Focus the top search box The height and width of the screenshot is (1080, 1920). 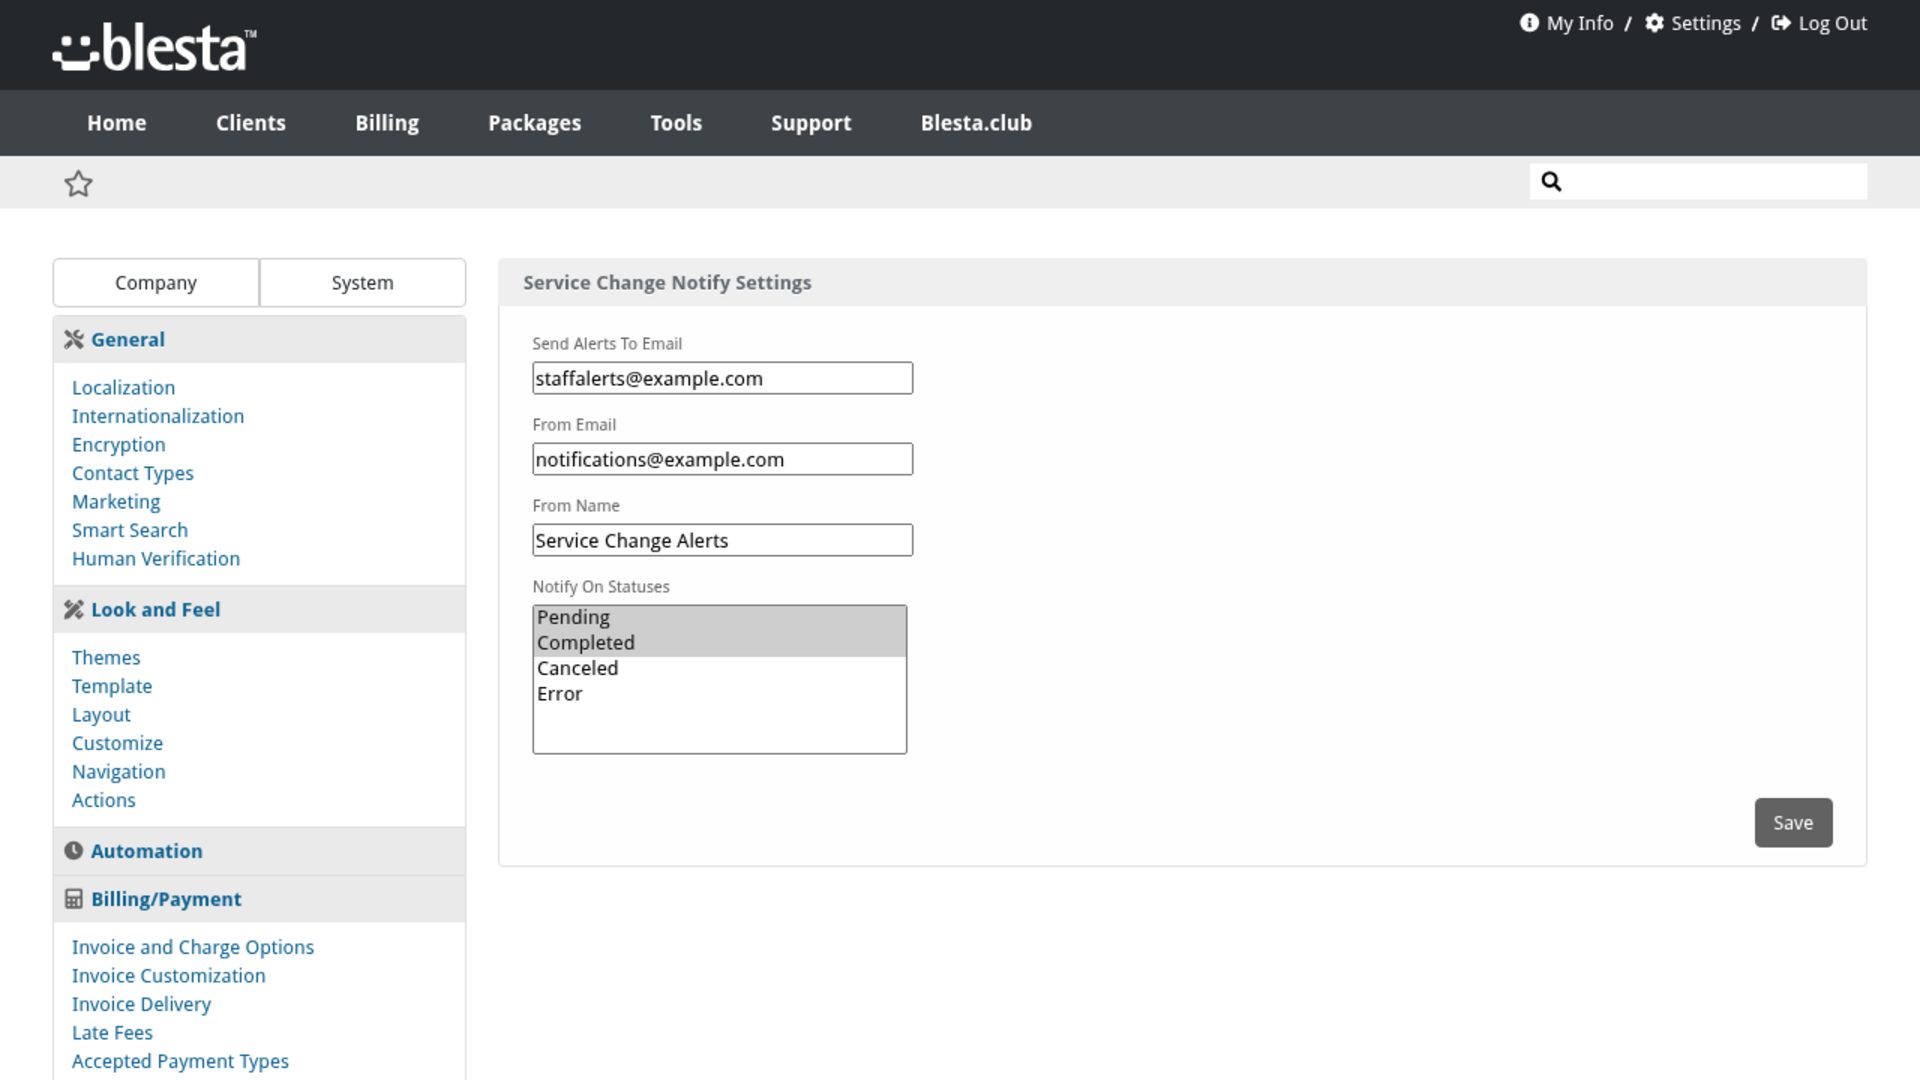click(x=1698, y=181)
